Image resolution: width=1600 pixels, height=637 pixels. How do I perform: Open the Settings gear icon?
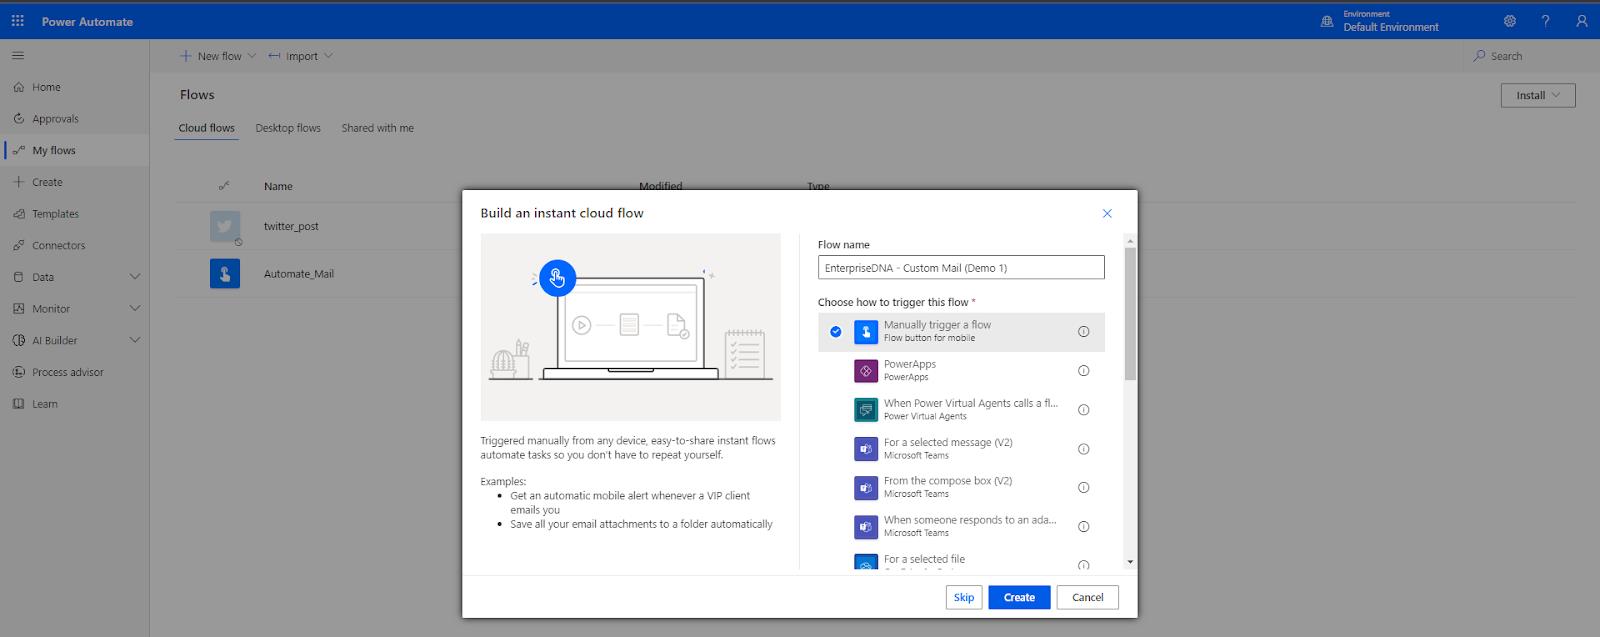[x=1510, y=21]
